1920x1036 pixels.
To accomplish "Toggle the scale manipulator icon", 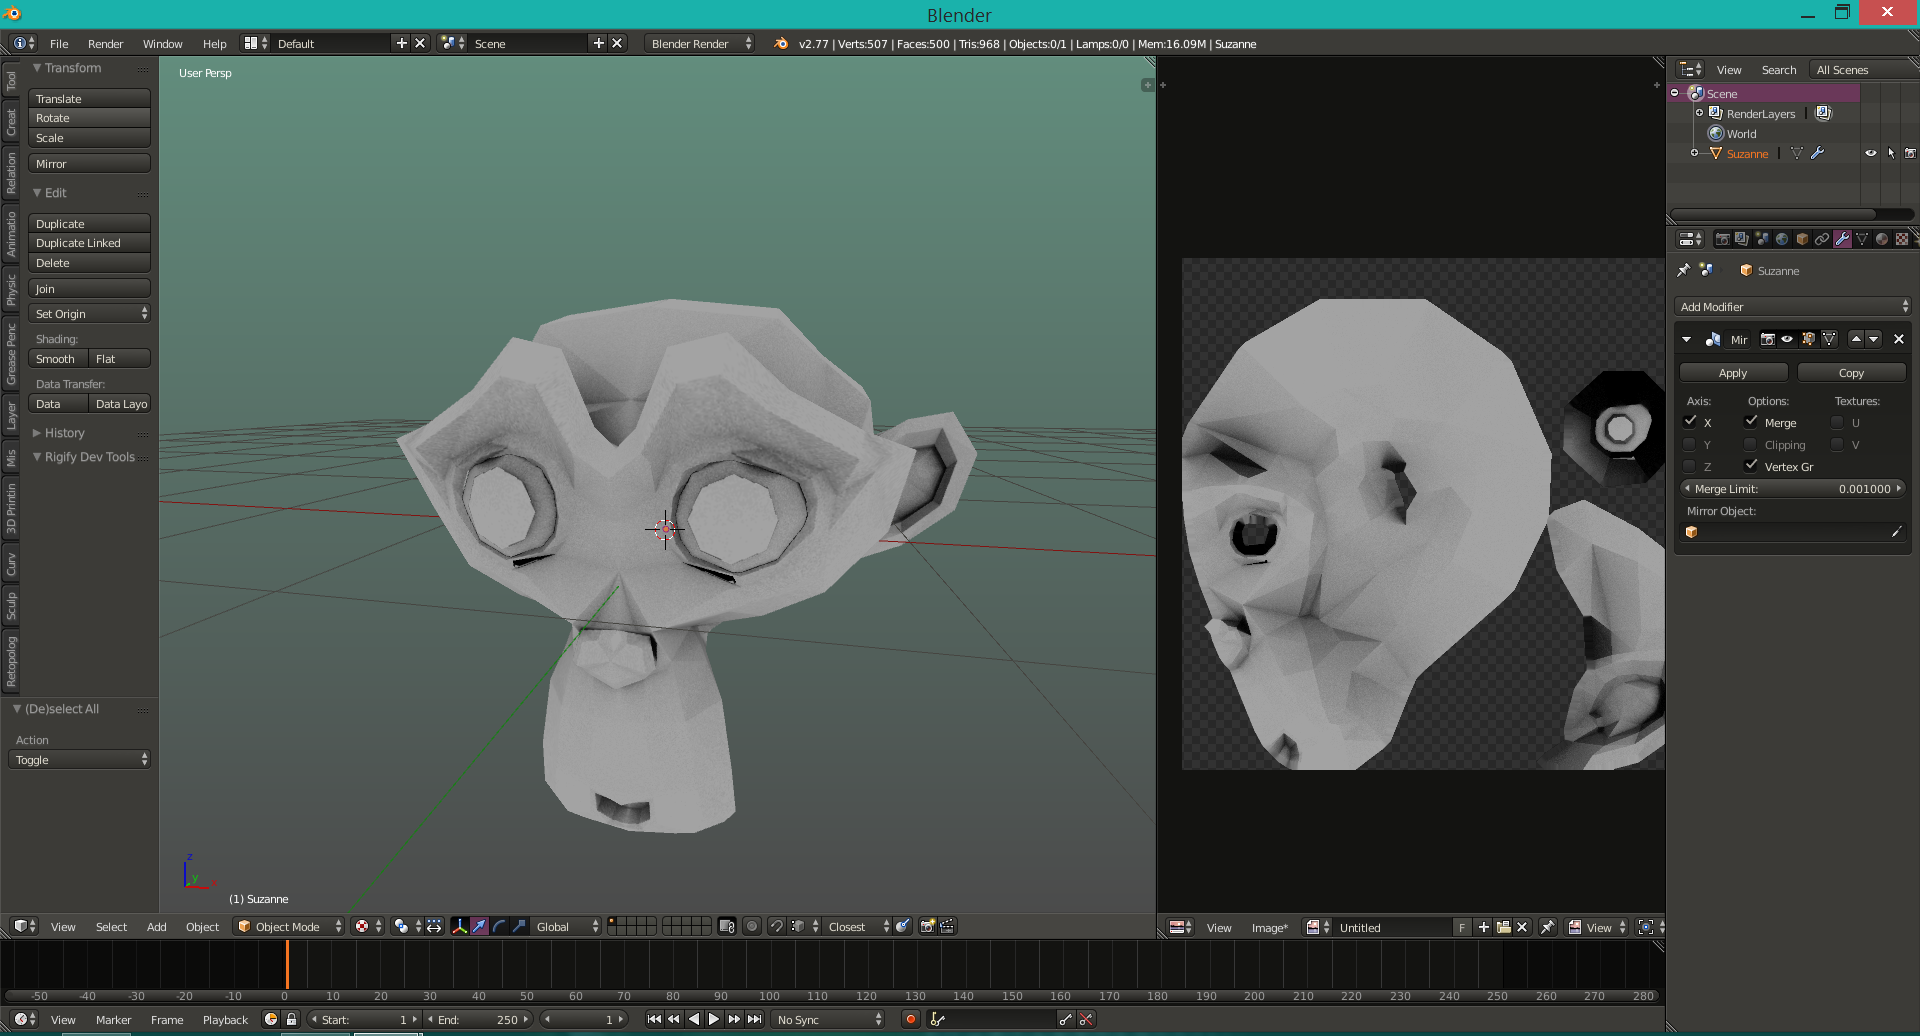I will [520, 926].
